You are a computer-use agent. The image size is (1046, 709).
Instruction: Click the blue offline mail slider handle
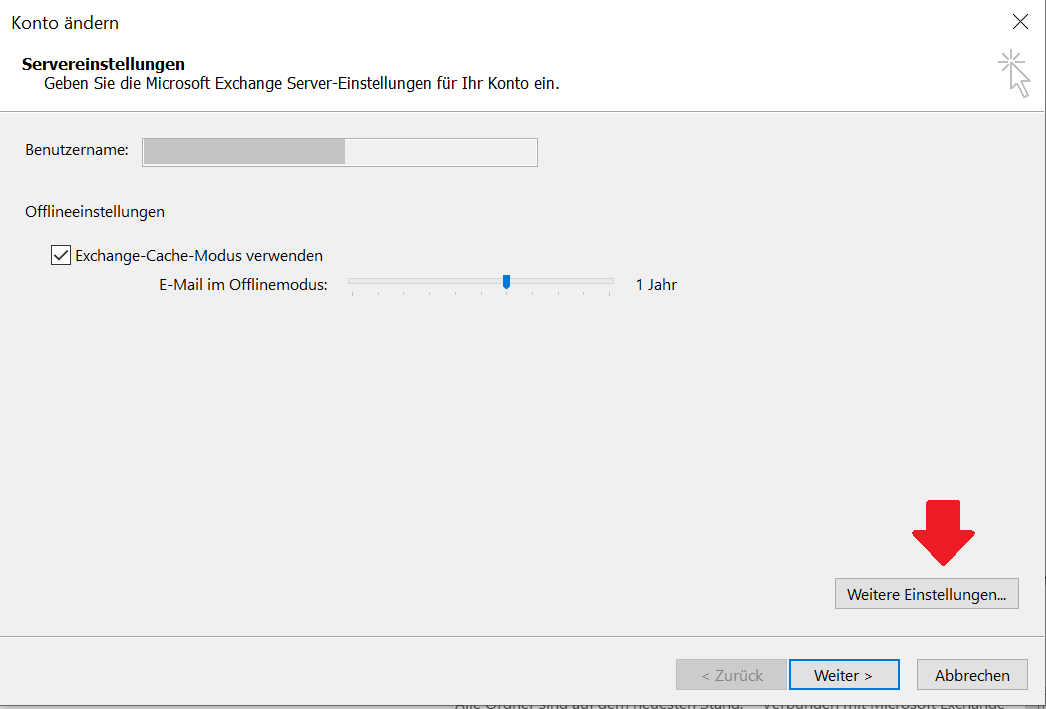coord(506,282)
